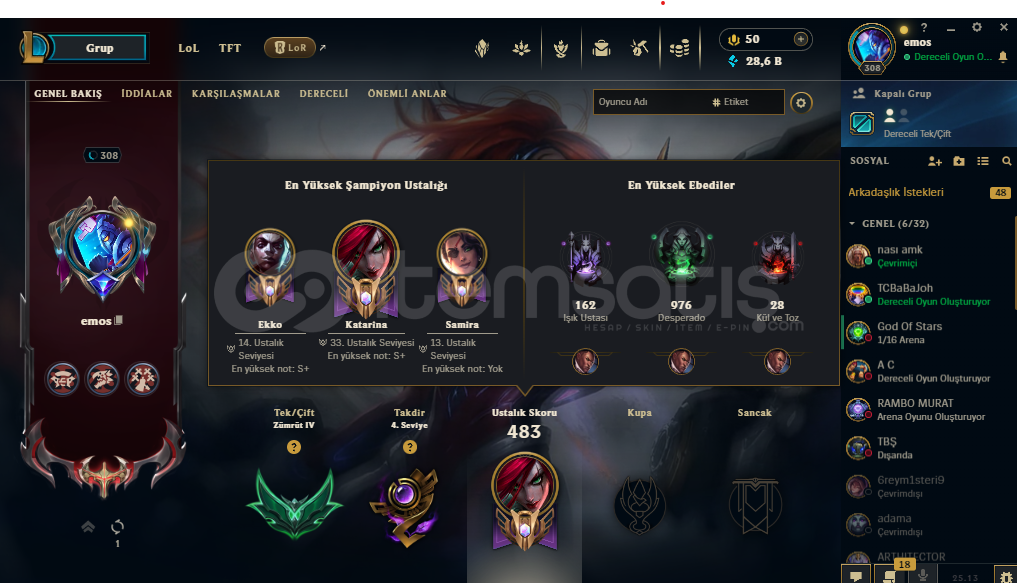Open the Crafting hammer icon
This screenshot has height=583, width=1017.
click(640, 48)
